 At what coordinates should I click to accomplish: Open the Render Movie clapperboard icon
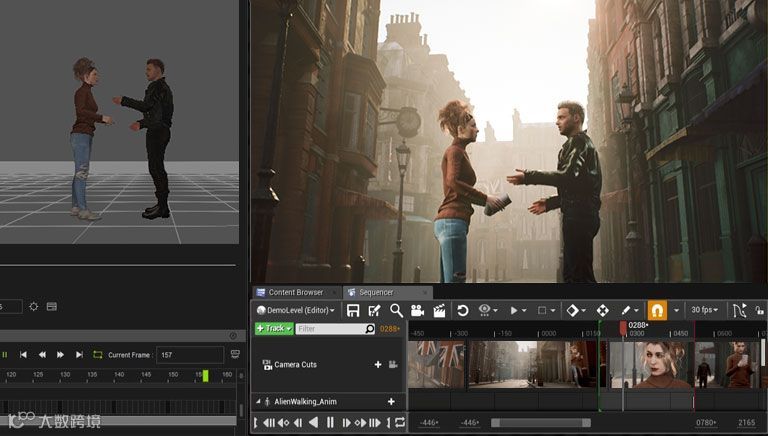click(x=438, y=311)
